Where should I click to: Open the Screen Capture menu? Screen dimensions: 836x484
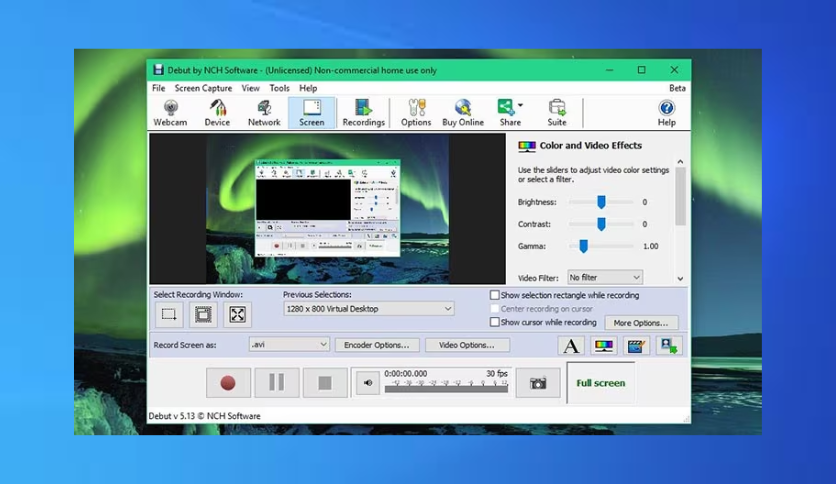[x=203, y=88]
